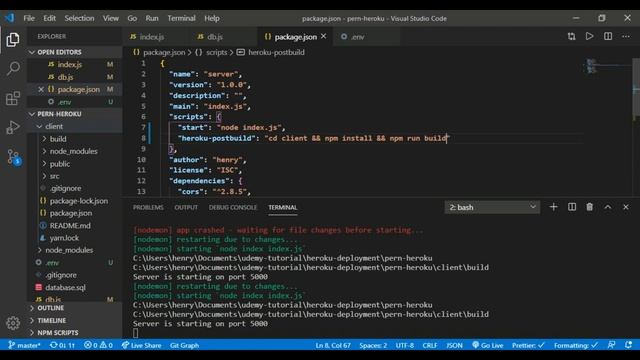Click Go Live in status bar

coord(487,345)
